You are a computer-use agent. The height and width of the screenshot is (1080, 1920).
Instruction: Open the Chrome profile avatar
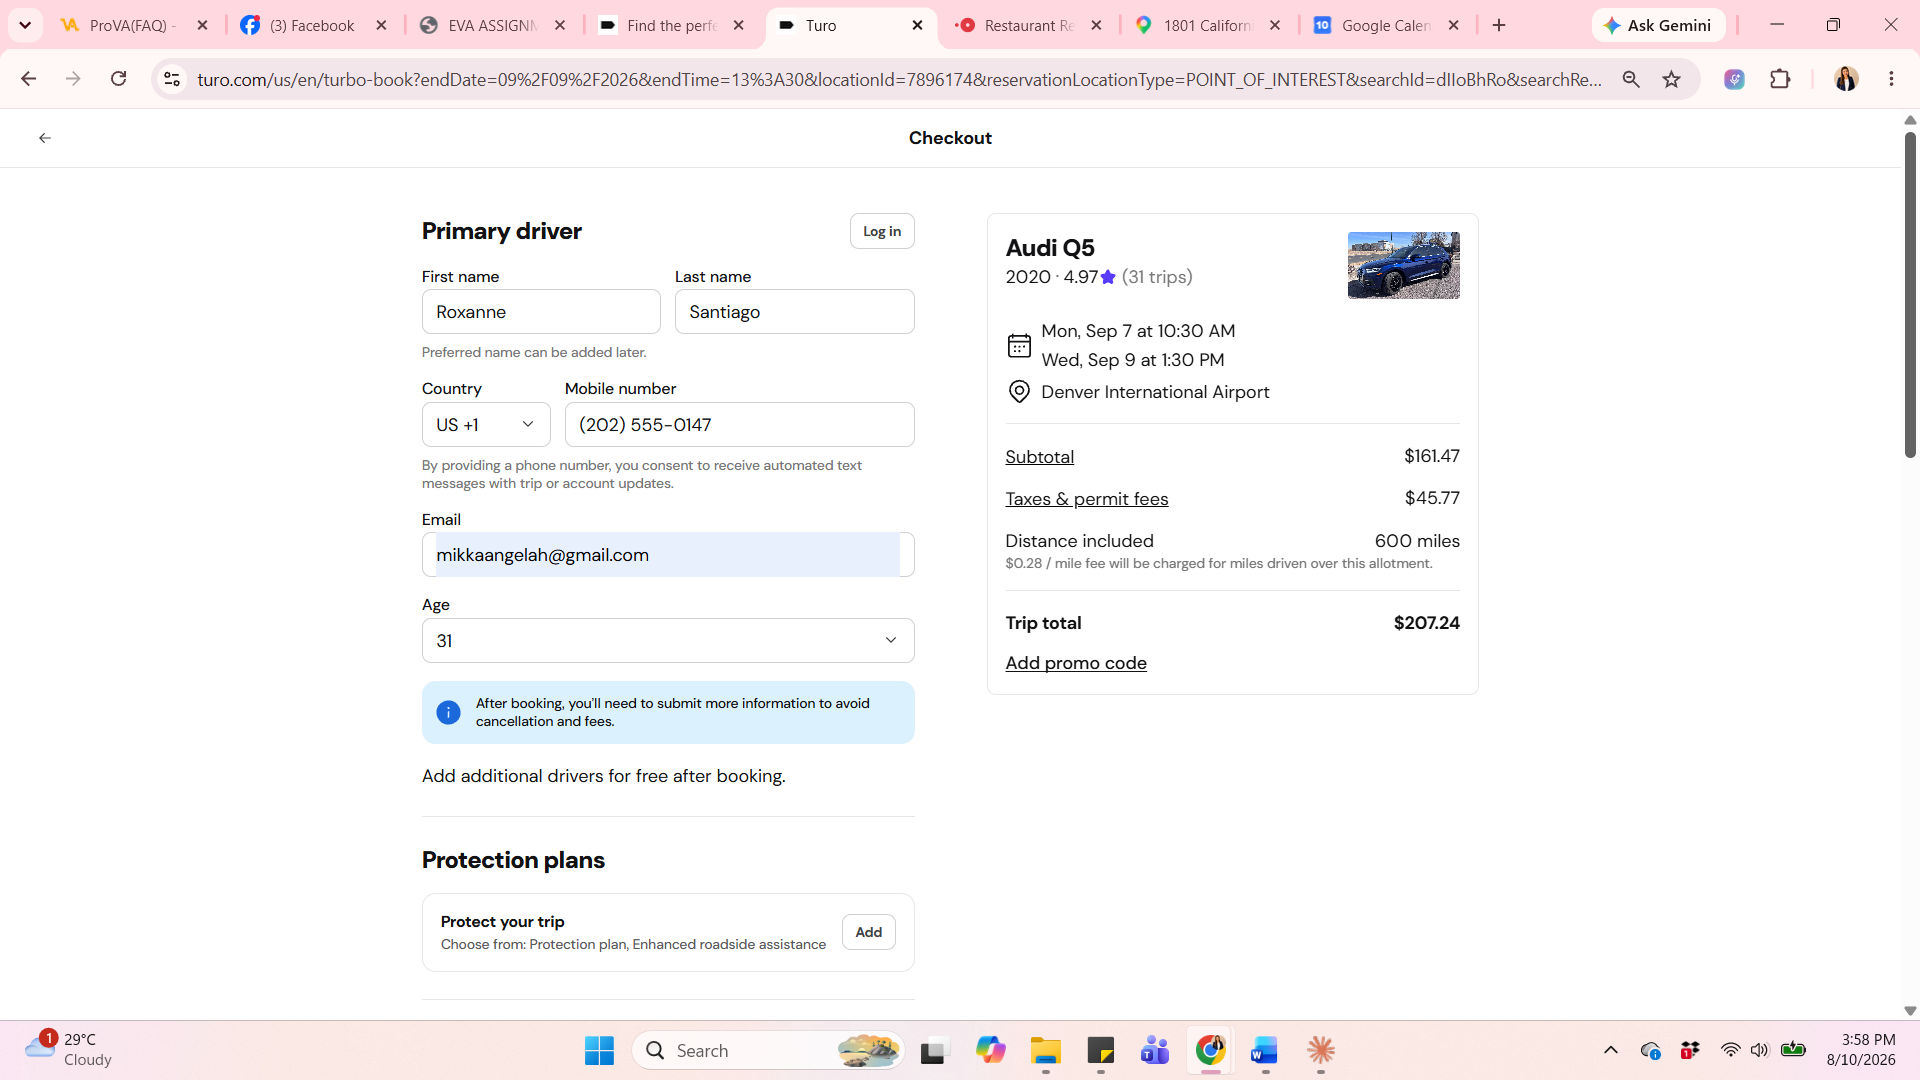click(1846, 79)
